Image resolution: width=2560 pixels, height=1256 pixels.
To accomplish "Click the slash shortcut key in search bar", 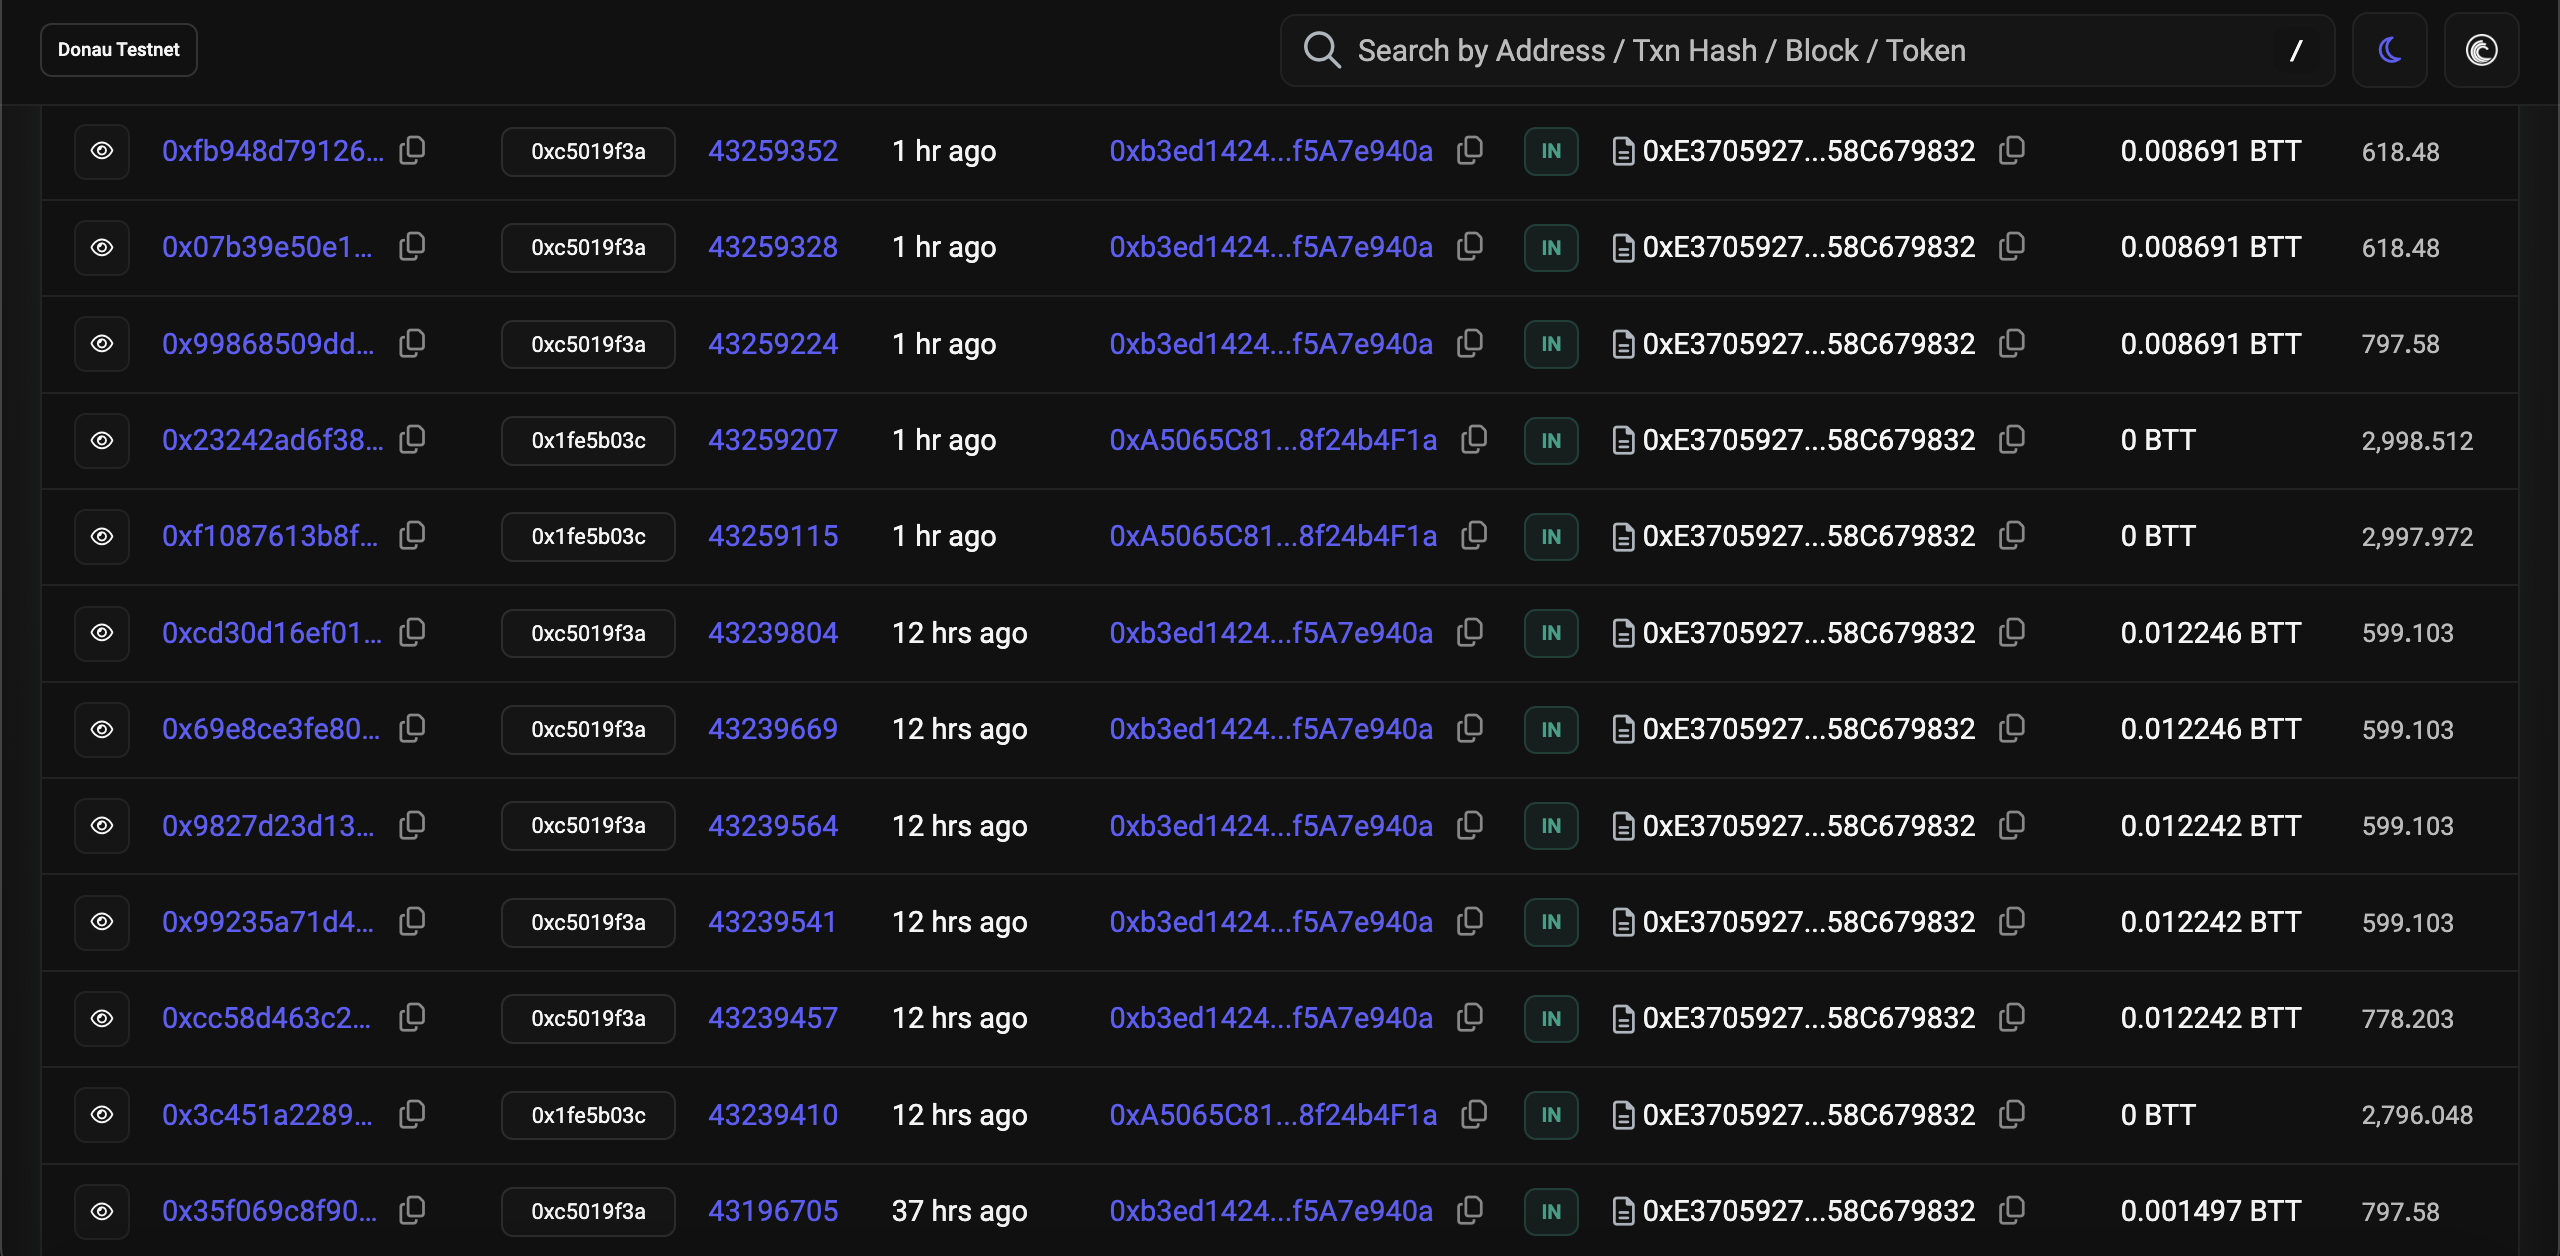I will pyautogui.click(x=2296, y=50).
